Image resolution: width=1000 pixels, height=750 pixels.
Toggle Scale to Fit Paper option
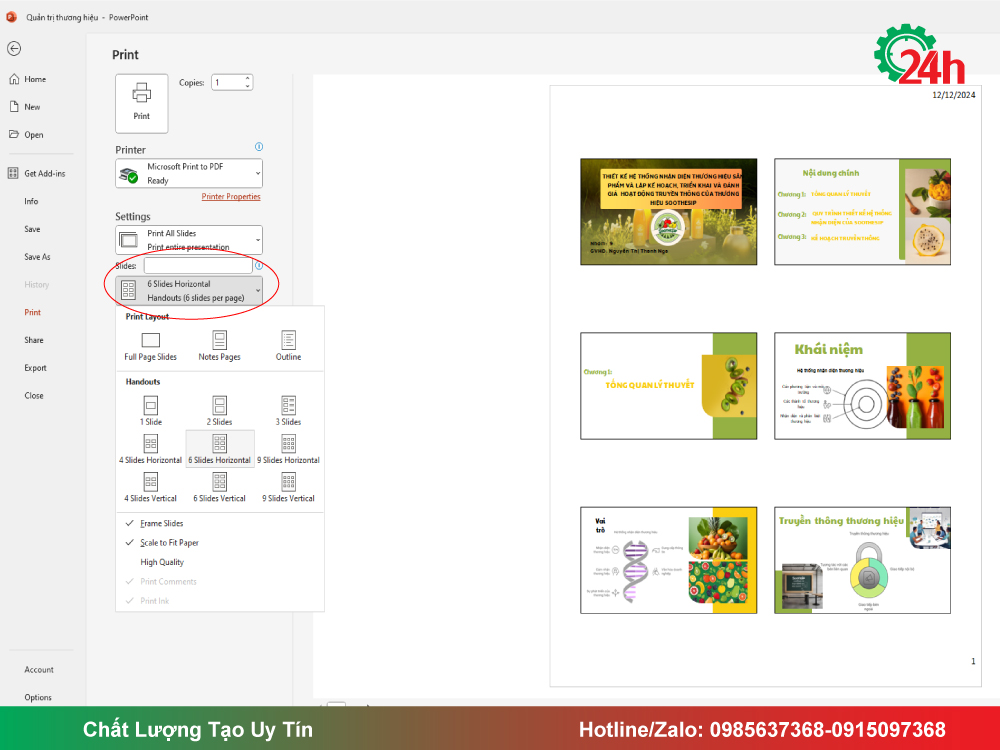tap(169, 543)
